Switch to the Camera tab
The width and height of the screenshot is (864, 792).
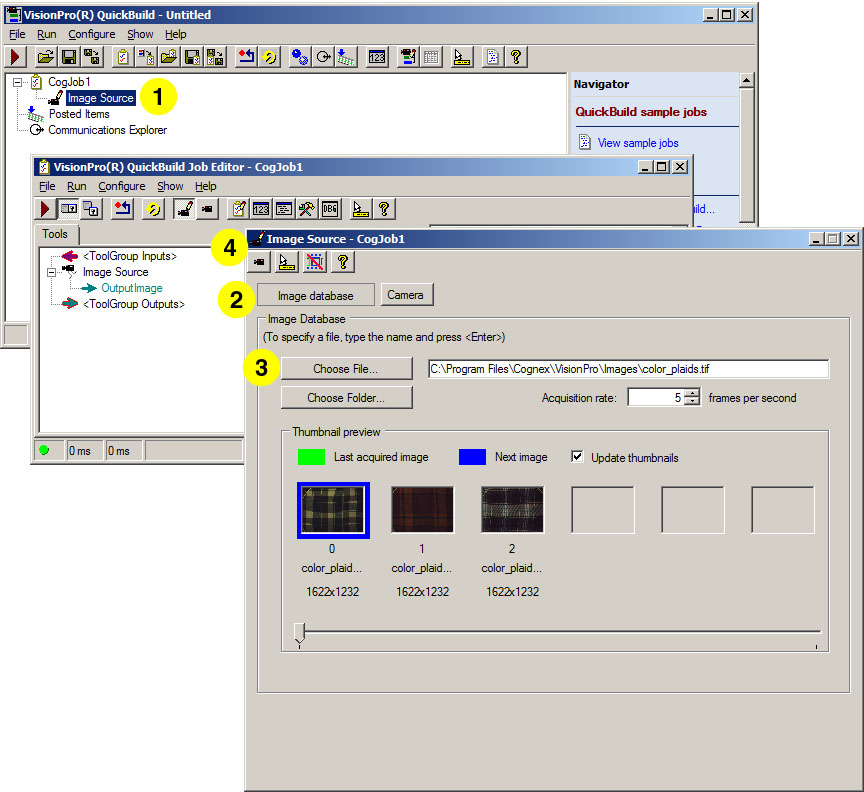(407, 295)
